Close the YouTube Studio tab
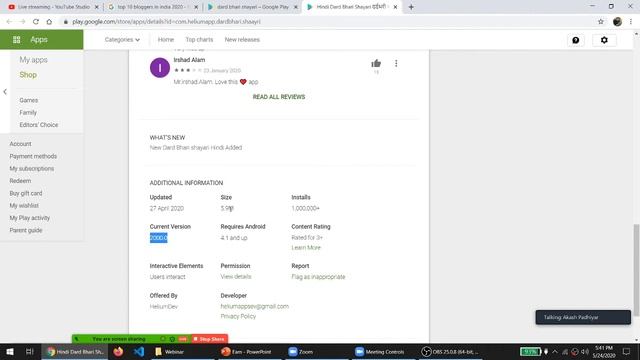This screenshot has height=360, width=640. coord(97,7)
